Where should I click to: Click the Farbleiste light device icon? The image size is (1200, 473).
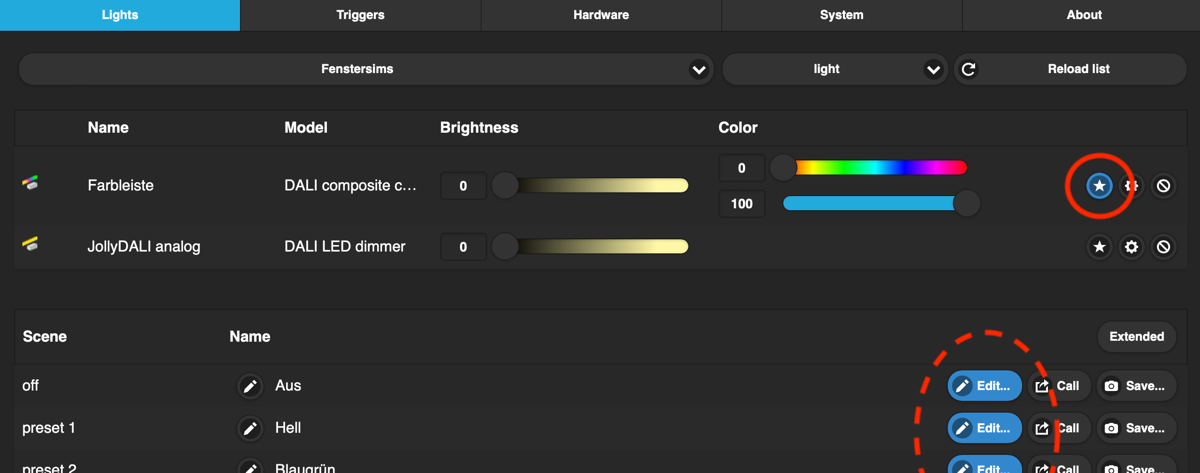[x=31, y=185]
